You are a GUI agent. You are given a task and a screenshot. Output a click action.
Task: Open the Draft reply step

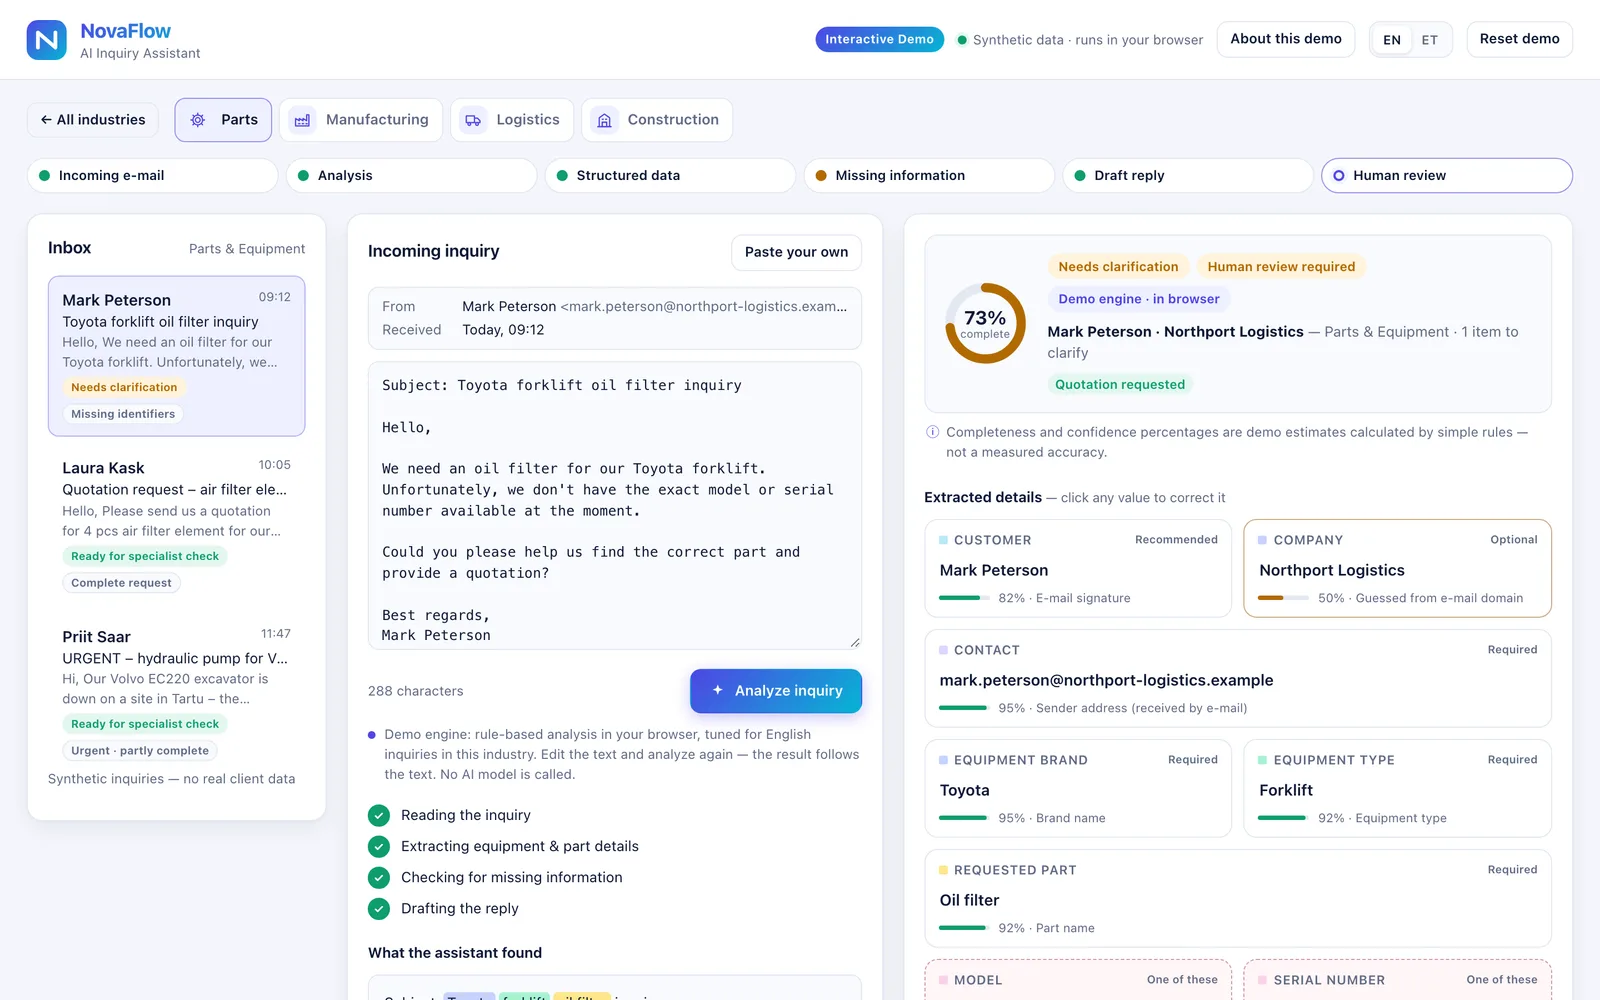(x=1188, y=176)
